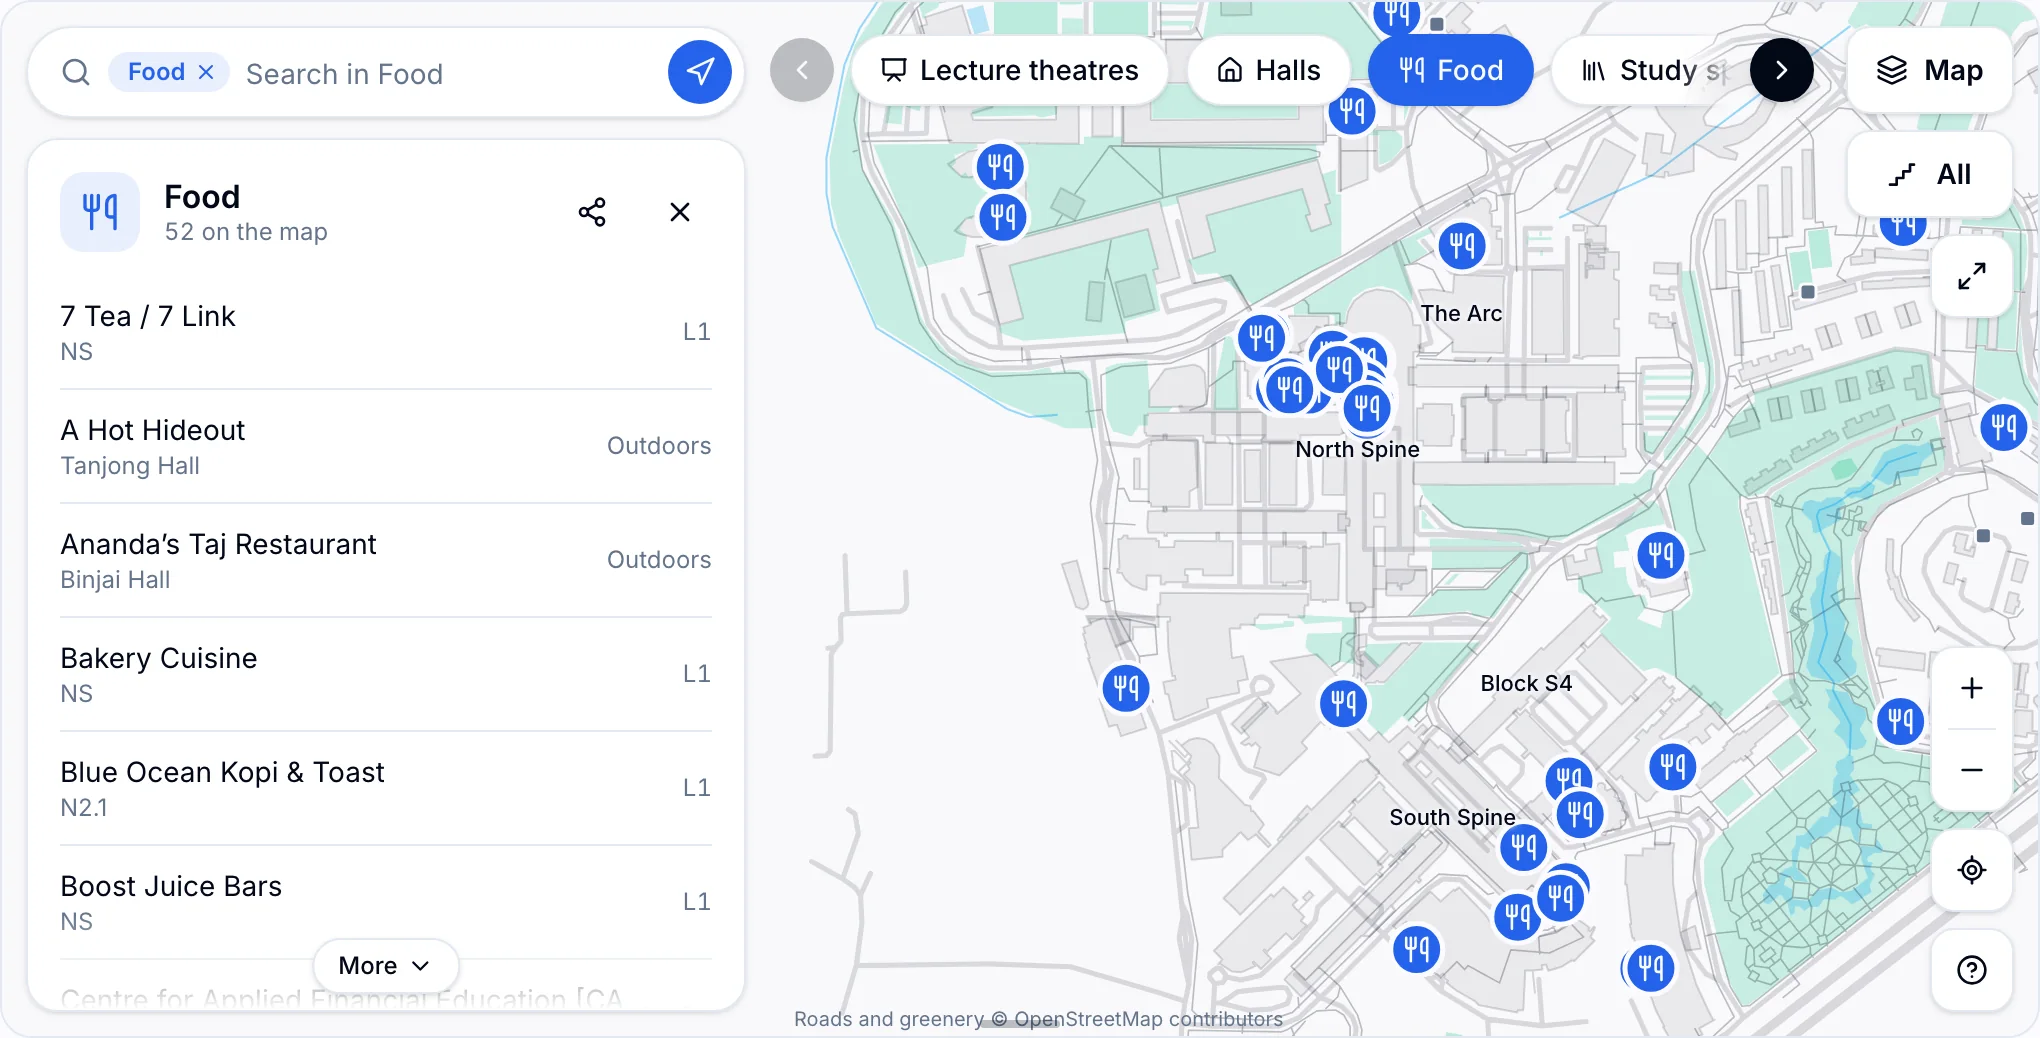Viewport: 2040px width, 1038px height.
Task: Open 7 Tea / 7 Link entry
Action: 386,332
